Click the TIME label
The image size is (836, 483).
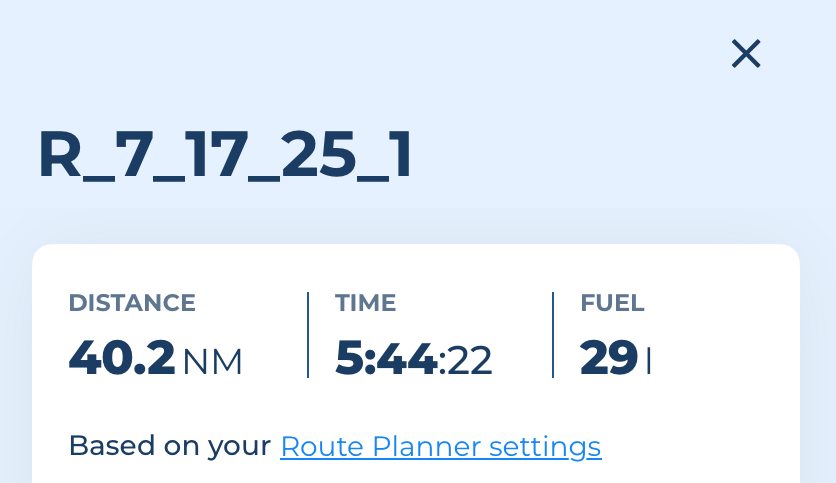tap(366, 303)
